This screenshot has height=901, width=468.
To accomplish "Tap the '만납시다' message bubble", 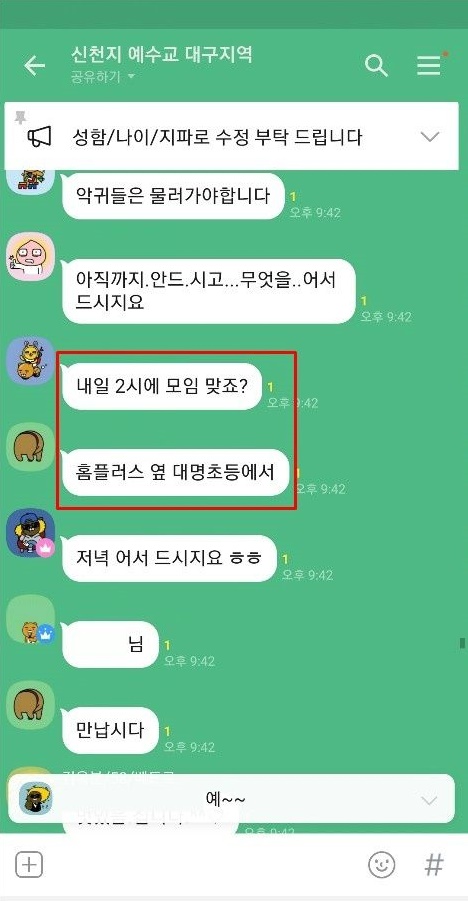I will (x=110, y=731).
